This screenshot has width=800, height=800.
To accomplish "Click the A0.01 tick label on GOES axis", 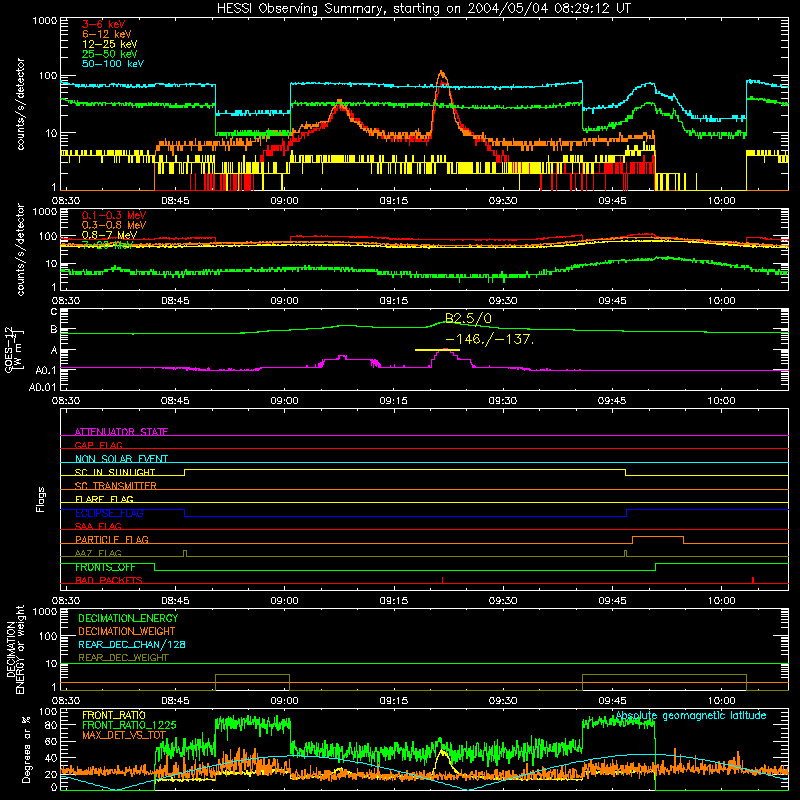I will click(x=42, y=387).
